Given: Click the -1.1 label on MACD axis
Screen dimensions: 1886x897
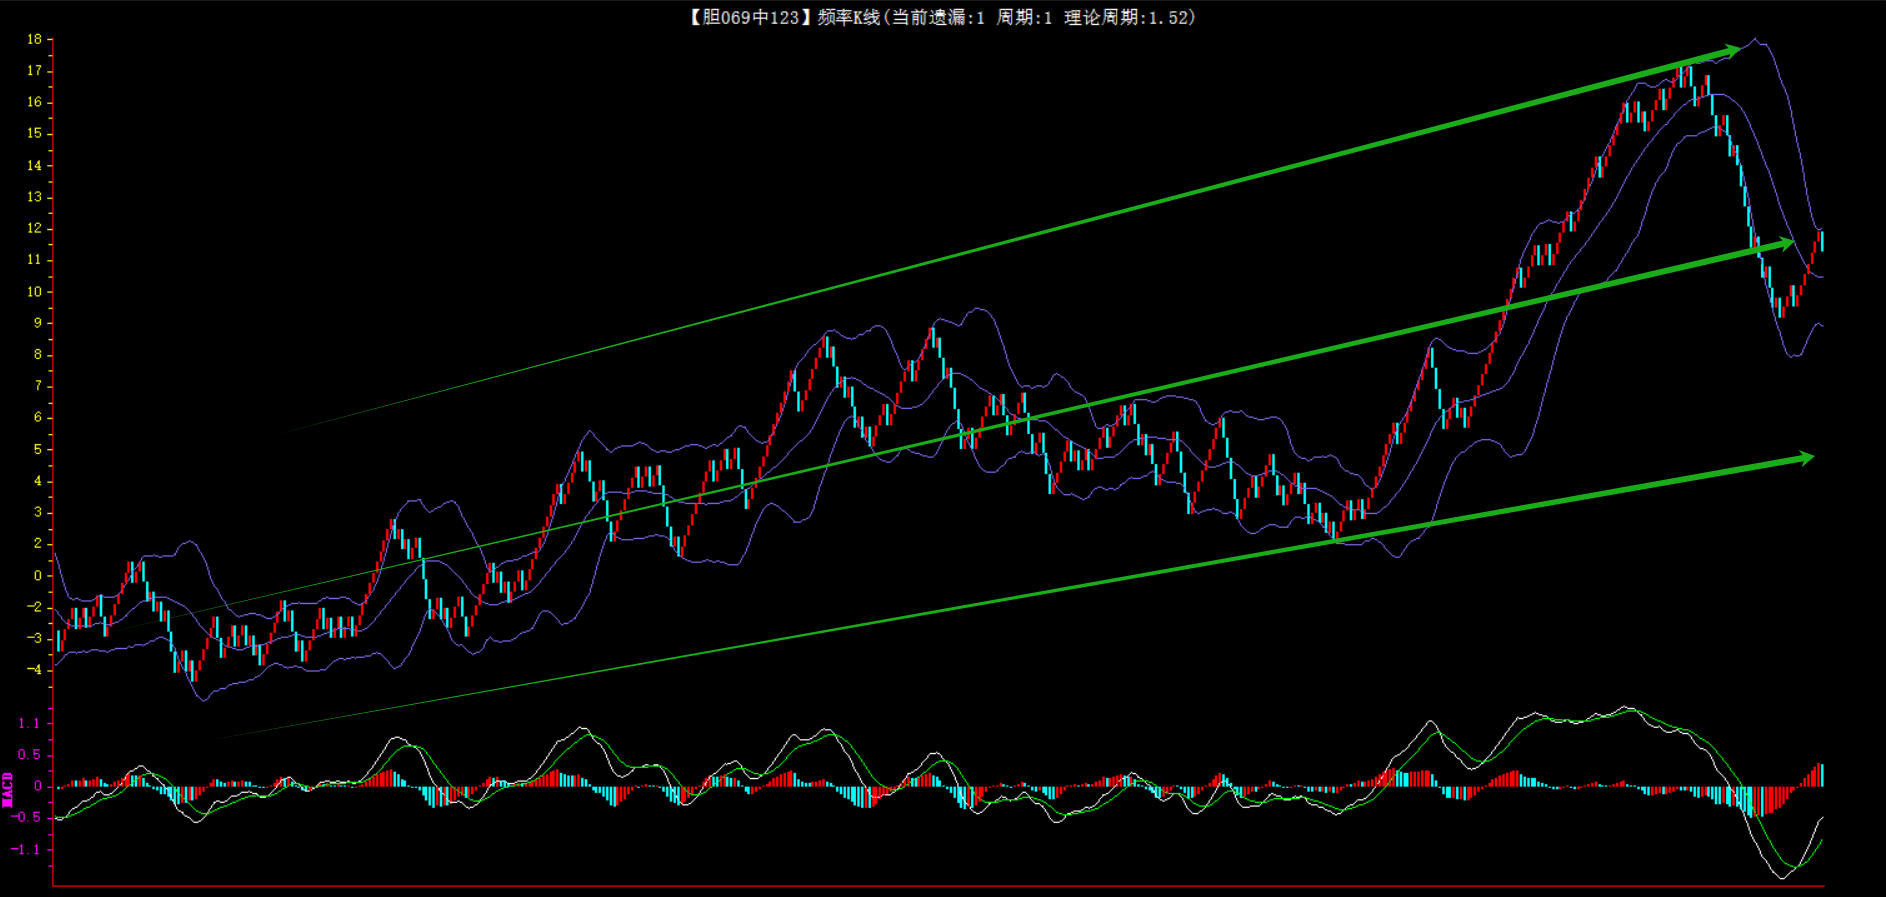Looking at the screenshot, I should 26,849.
